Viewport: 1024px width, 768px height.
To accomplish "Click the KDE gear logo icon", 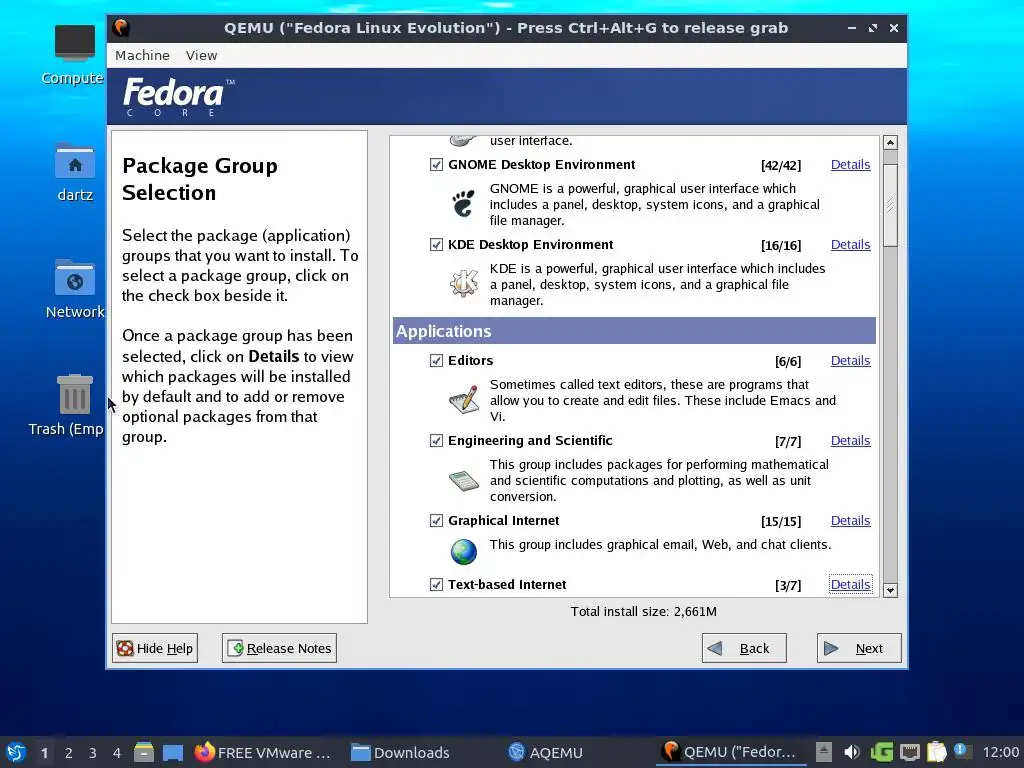I will (x=464, y=283).
